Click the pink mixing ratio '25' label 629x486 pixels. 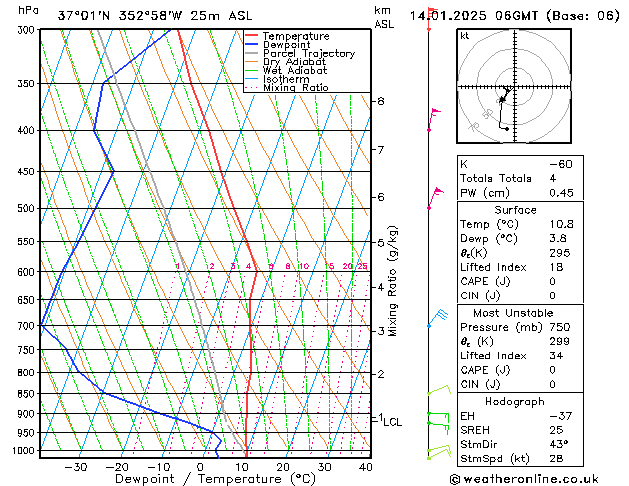363,266
